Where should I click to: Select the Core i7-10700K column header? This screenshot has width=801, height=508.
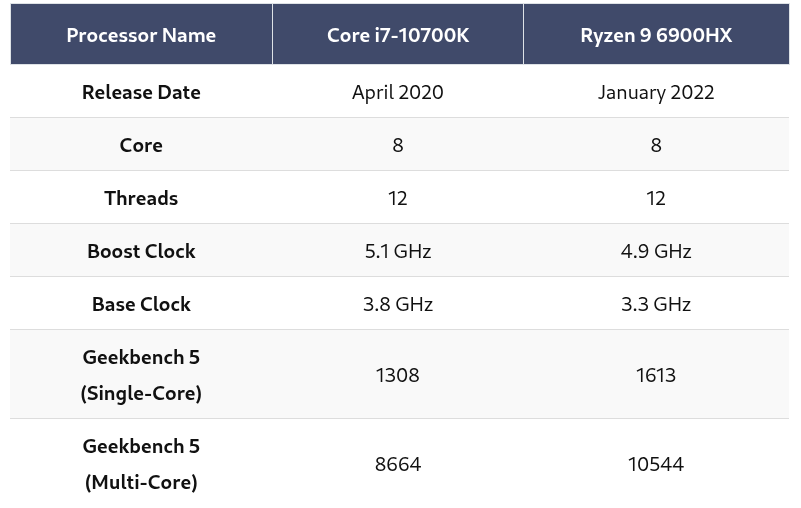(398, 35)
